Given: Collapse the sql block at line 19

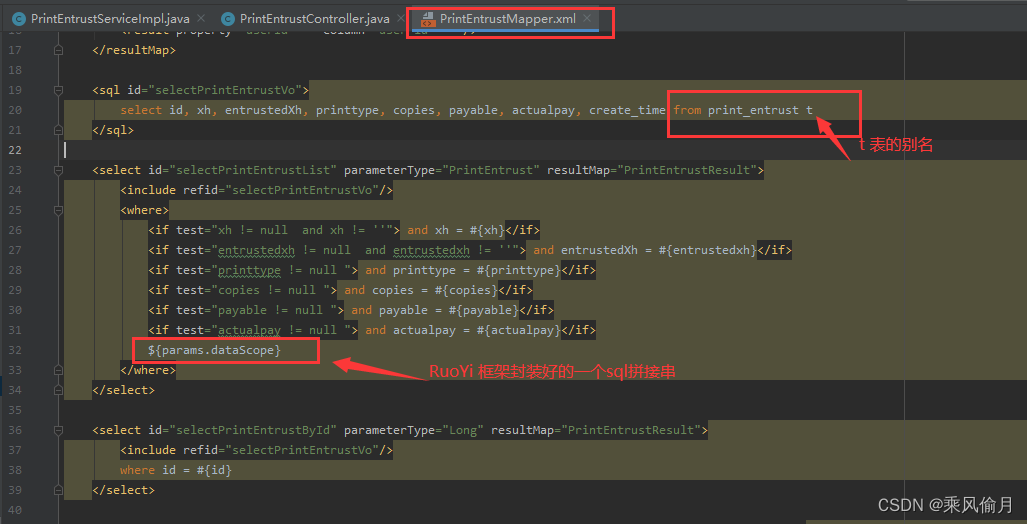Looking at the screenshot, I should tap(58, 90).
